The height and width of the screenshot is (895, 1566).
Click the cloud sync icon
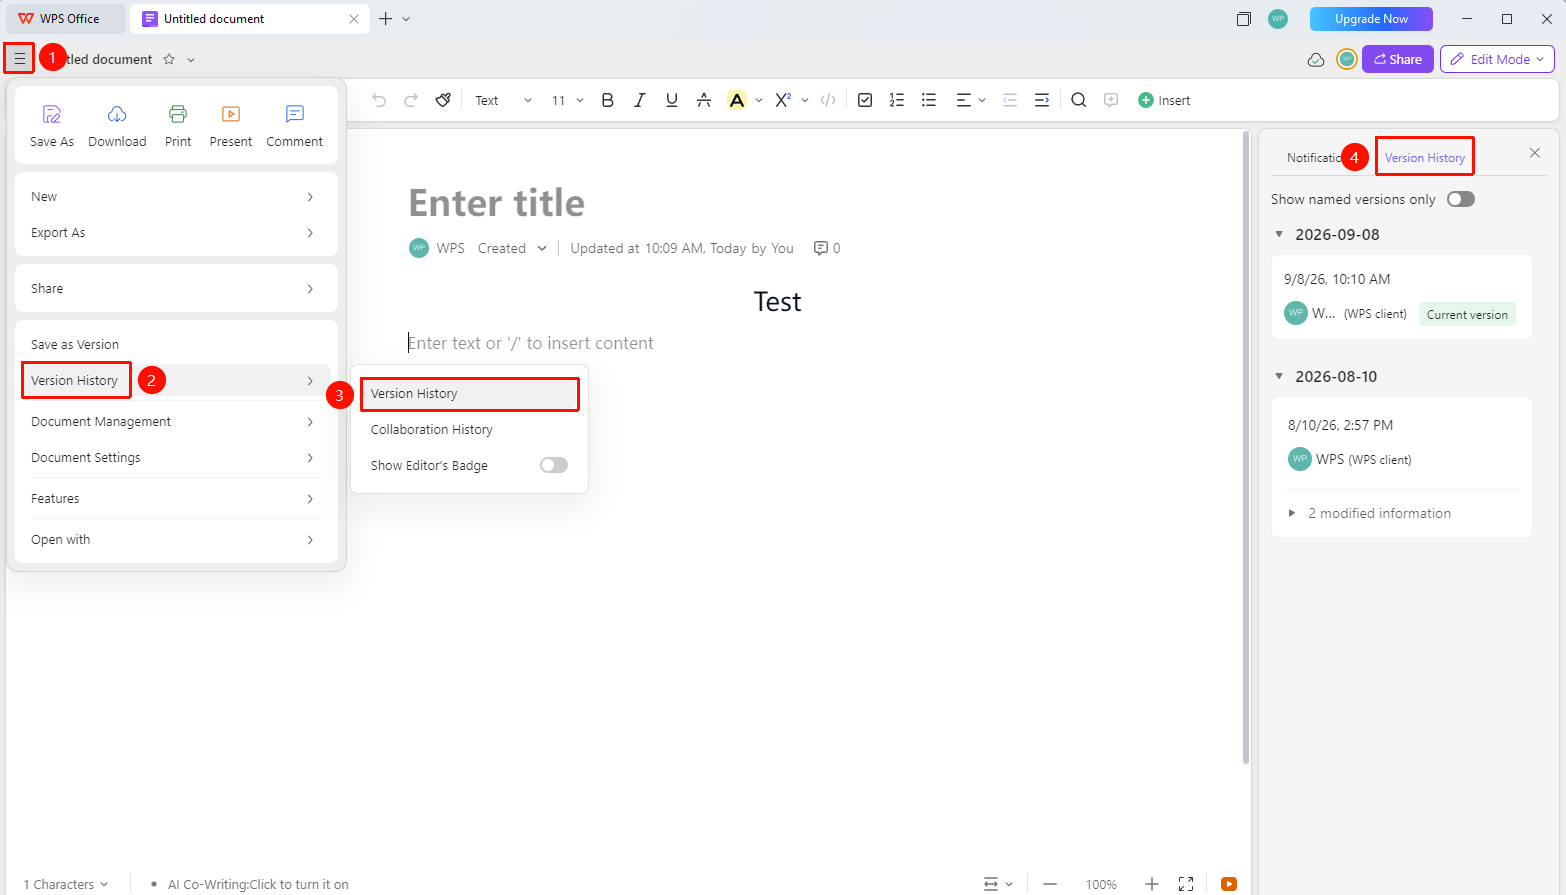click(1316, 60)
